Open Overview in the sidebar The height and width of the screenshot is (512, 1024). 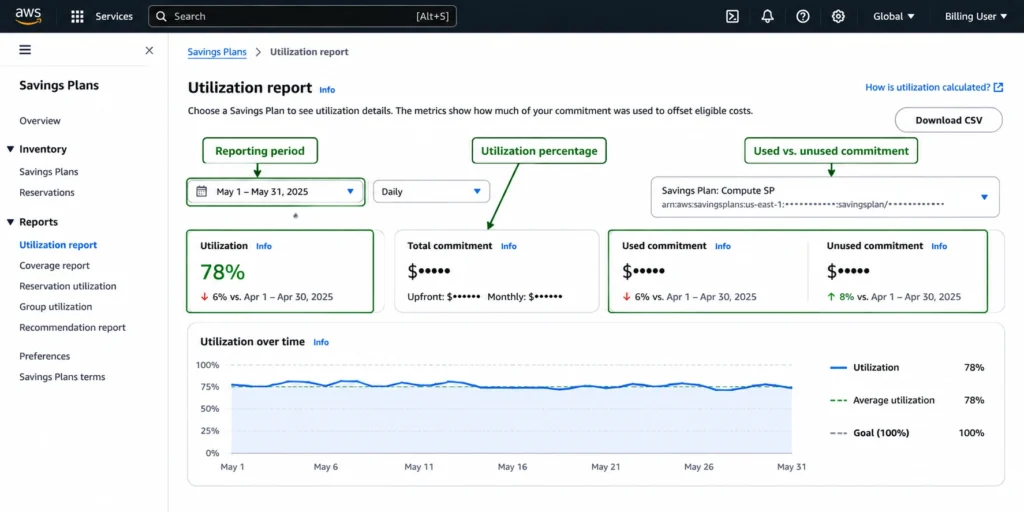click(x=40, y=121)
